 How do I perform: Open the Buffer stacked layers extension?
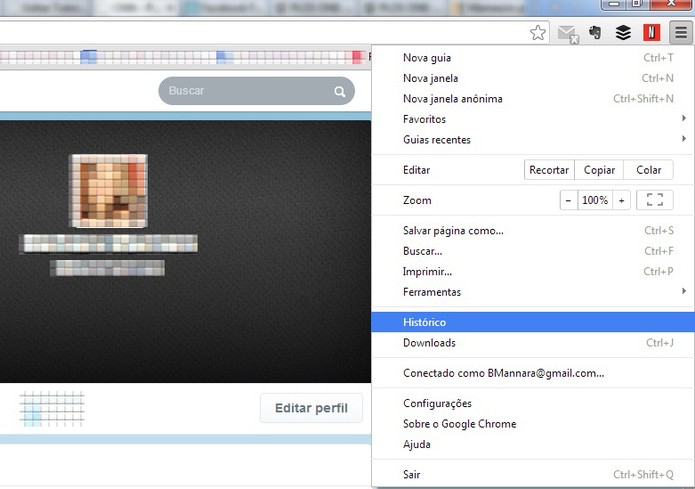[623, 32]
